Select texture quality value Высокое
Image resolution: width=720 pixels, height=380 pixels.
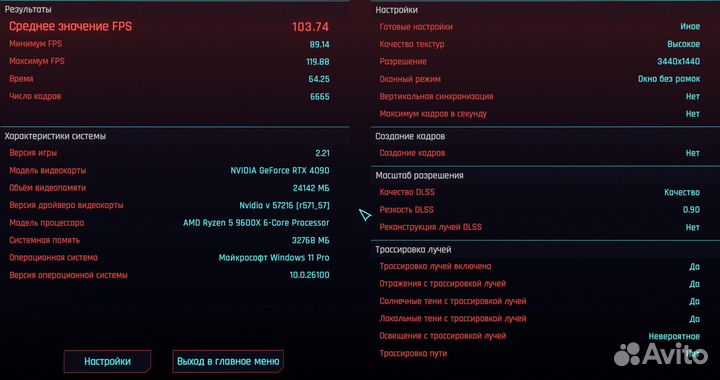[x=683, y=45]
